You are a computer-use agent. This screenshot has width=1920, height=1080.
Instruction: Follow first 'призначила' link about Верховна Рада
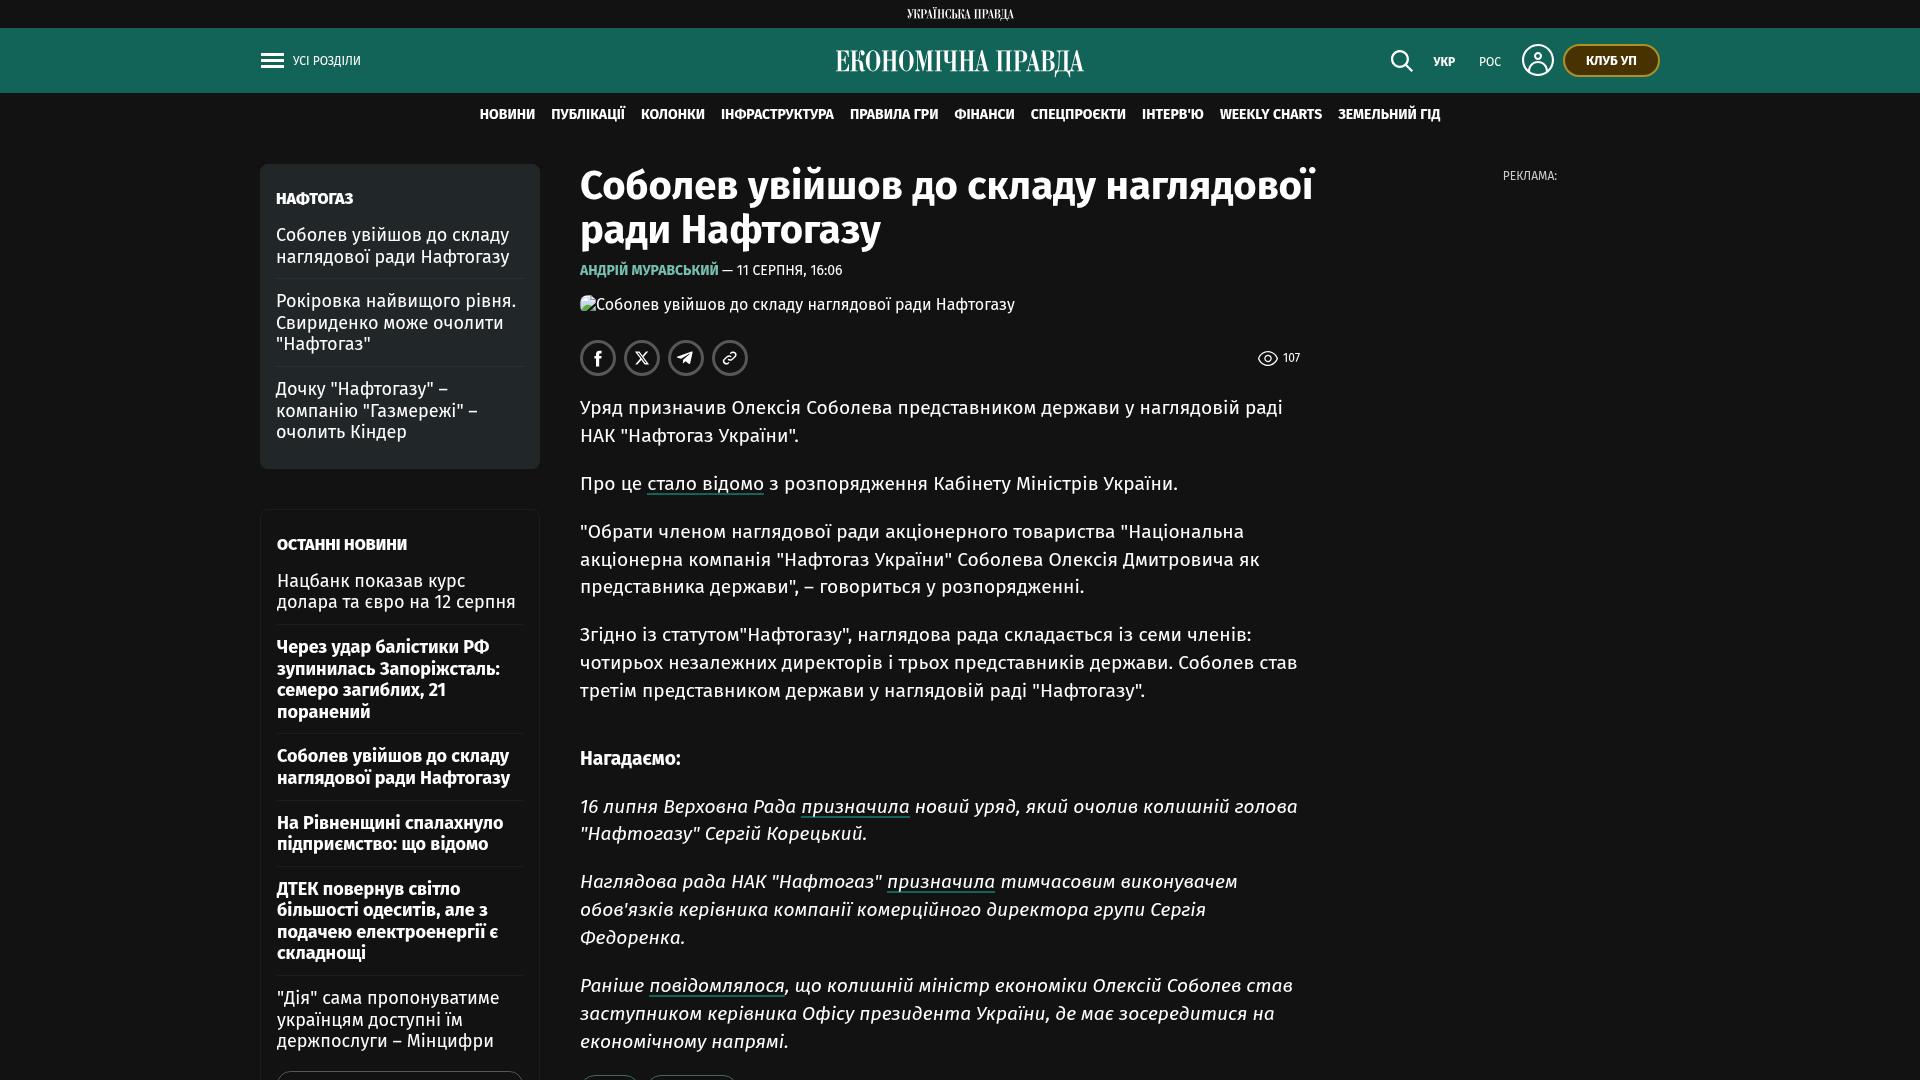tap(855, 807)
